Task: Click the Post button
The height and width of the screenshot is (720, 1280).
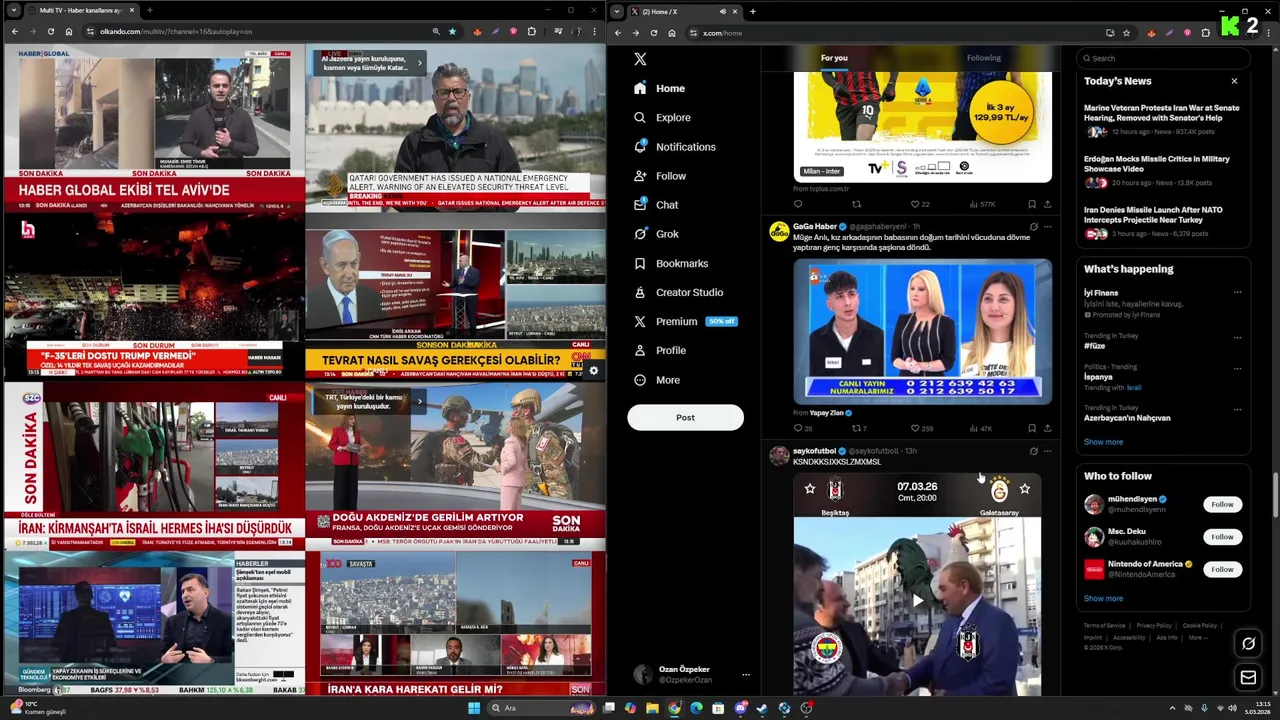Action: click(685, 417)
